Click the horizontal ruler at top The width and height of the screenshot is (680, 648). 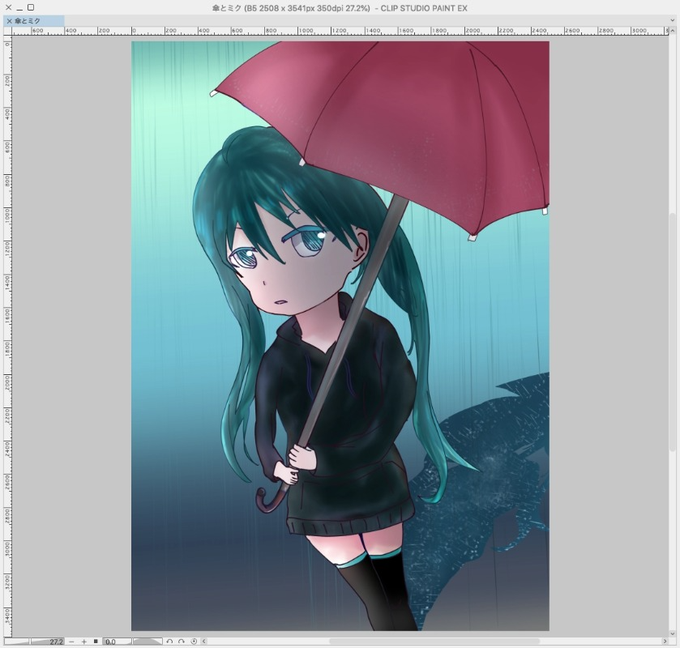pyautogui.click(x=340, y=31)
